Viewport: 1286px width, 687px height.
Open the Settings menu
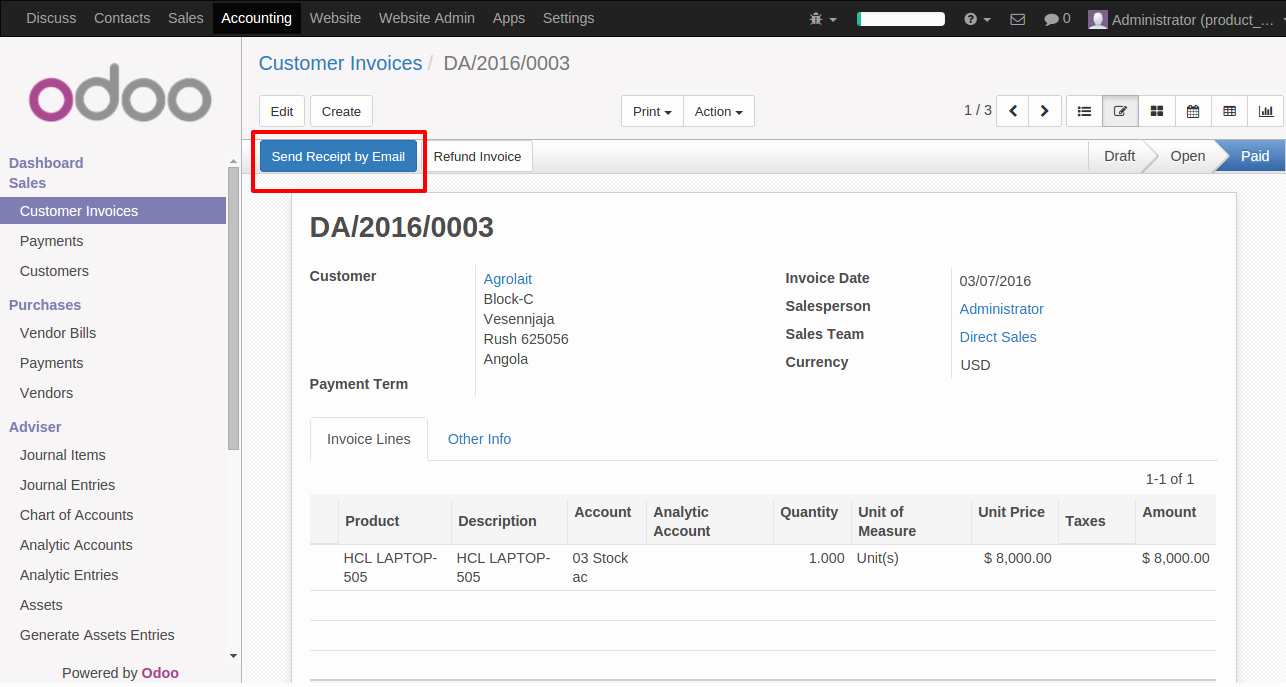click(x=568, y=18)
